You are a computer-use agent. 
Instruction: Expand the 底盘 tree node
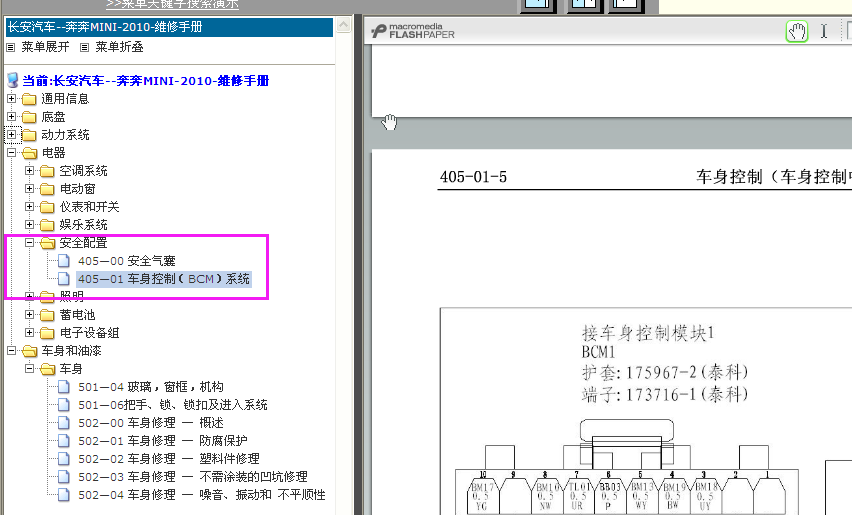click(11, 116)
